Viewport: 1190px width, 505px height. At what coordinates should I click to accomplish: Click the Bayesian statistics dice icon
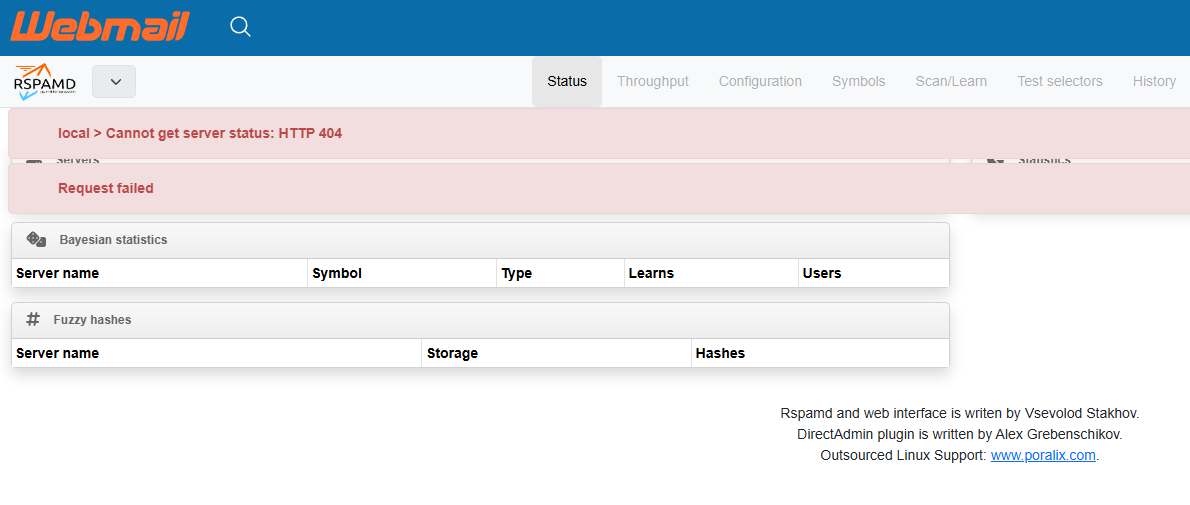(36, 240)
